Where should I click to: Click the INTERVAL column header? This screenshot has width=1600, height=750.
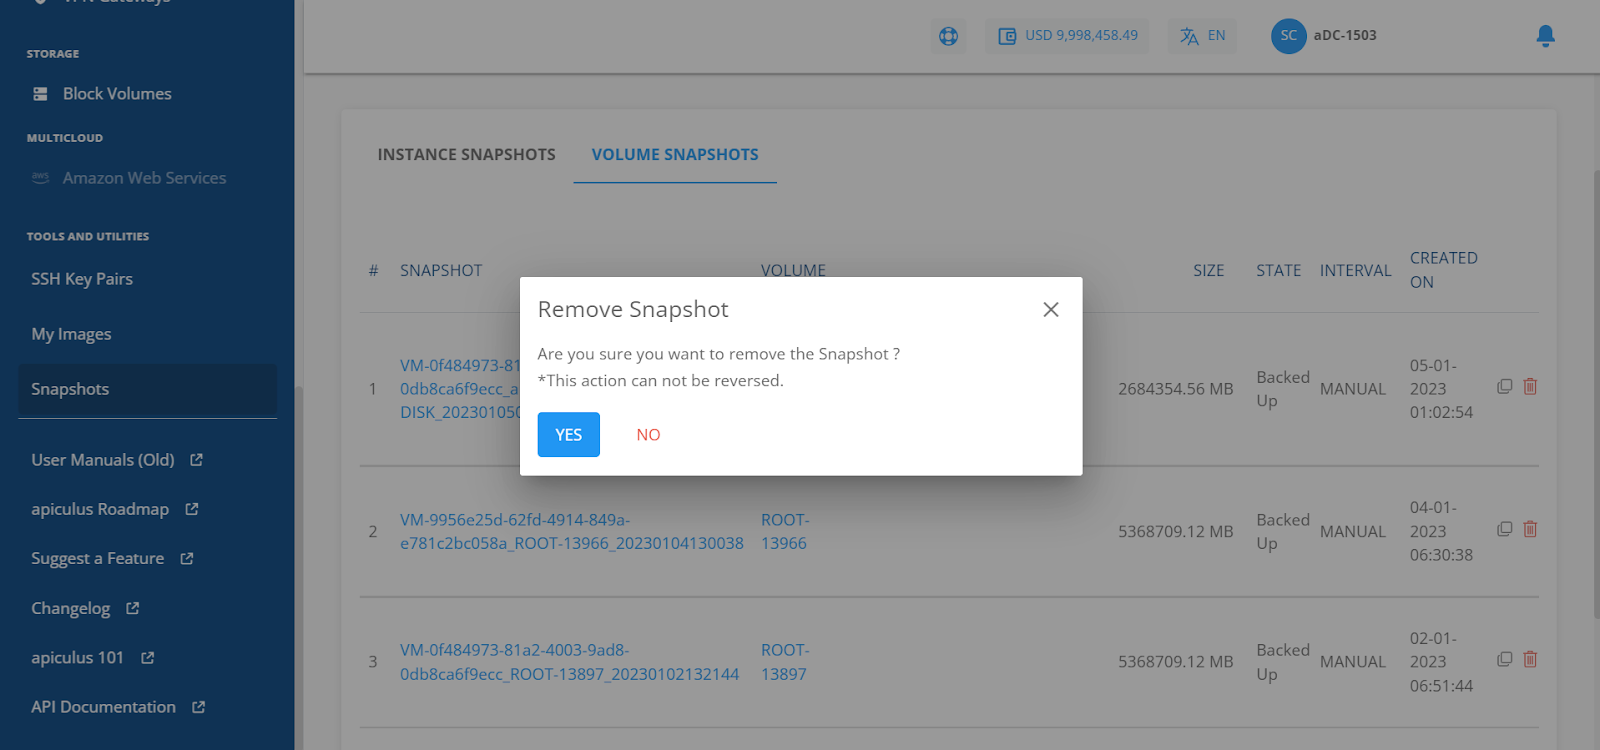coord(1355,270)
